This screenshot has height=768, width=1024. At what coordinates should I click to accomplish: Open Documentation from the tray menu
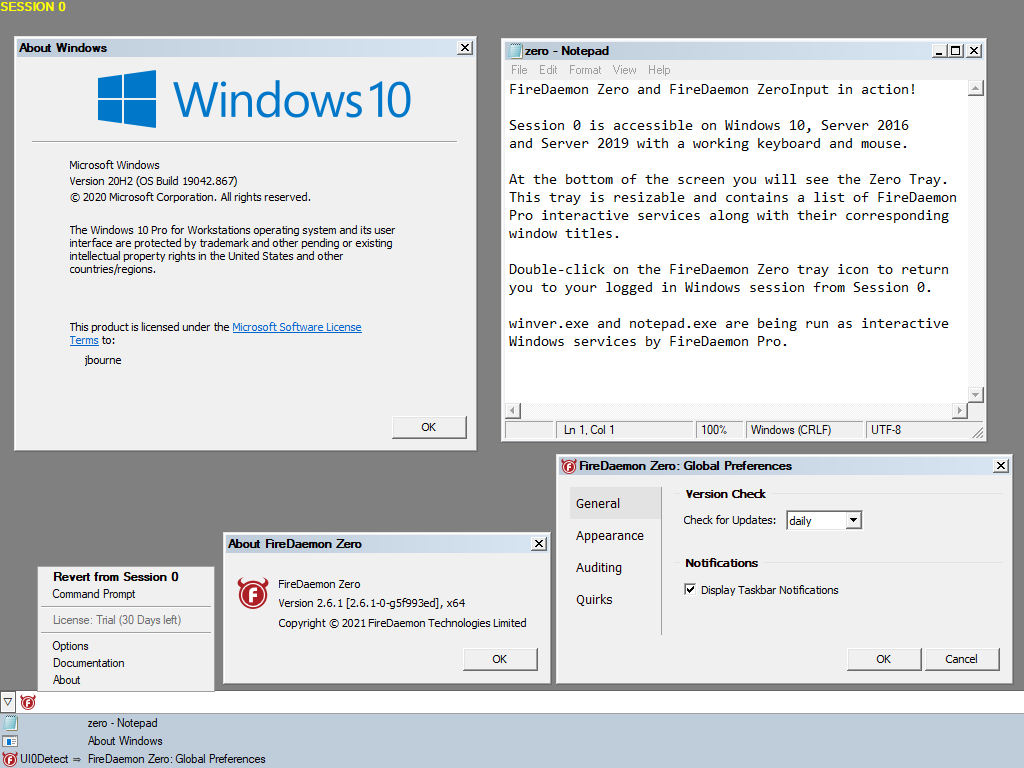[x=88, y=663]
